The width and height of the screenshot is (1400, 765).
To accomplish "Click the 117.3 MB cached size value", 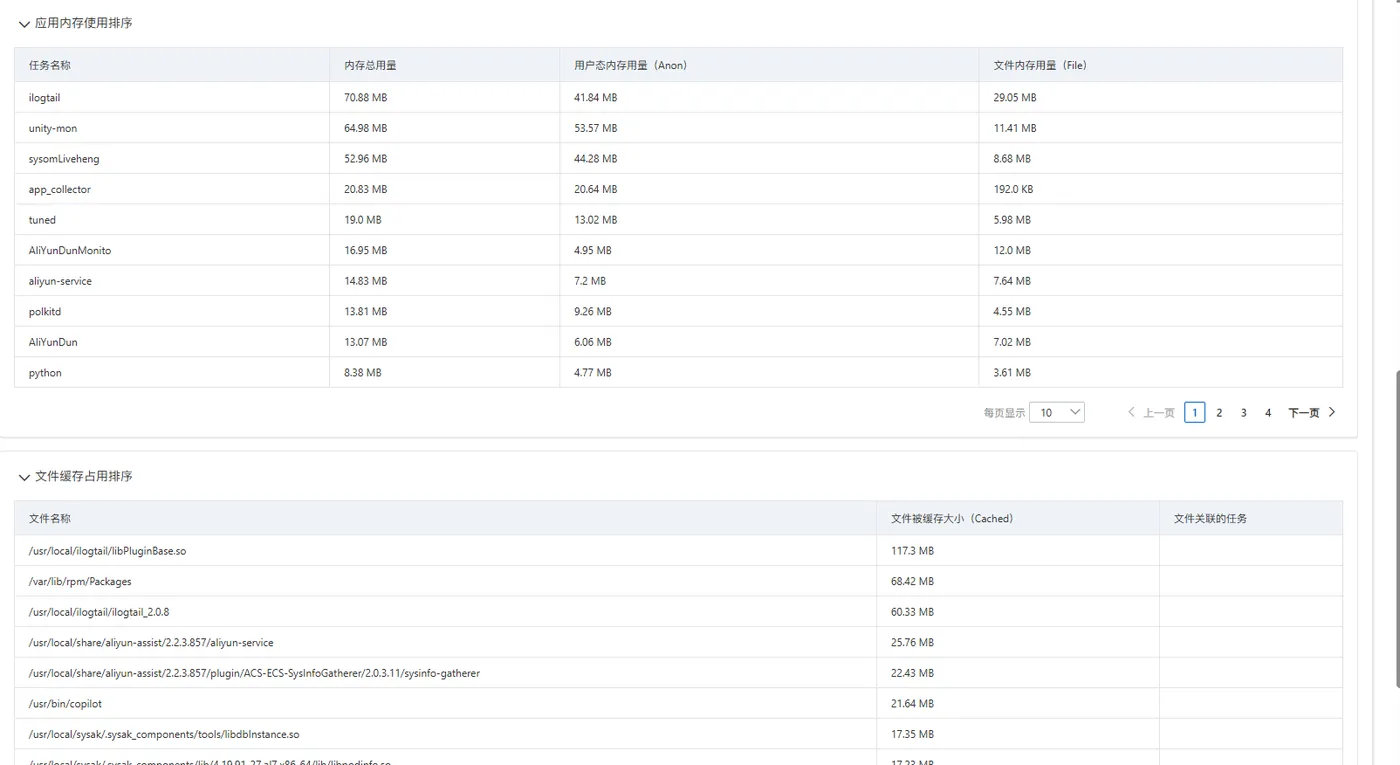I will coord(912,551).
